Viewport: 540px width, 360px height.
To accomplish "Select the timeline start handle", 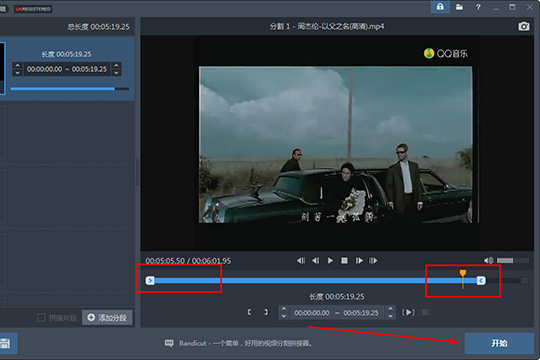I will (x=150, y=281).
